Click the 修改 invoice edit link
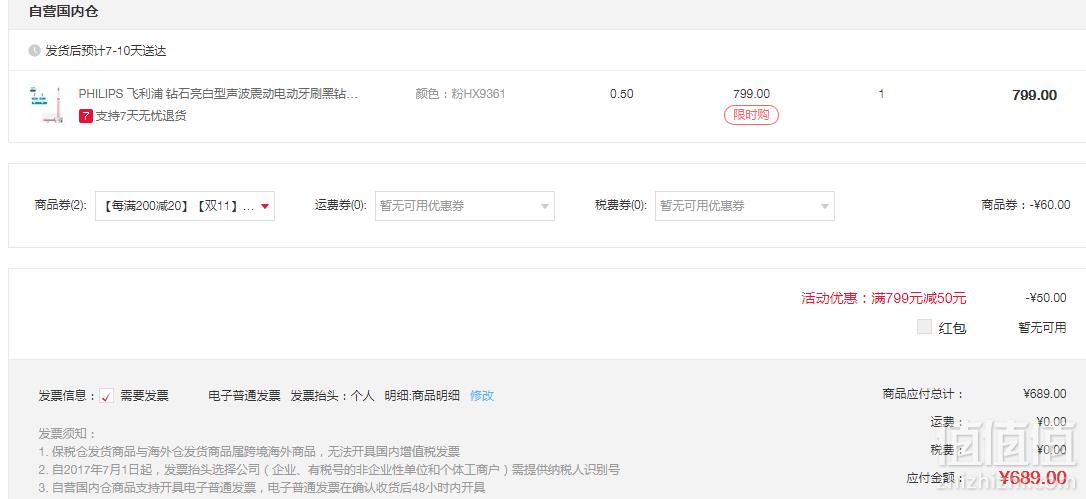The image size is (1086, 499). click(482, 396)
